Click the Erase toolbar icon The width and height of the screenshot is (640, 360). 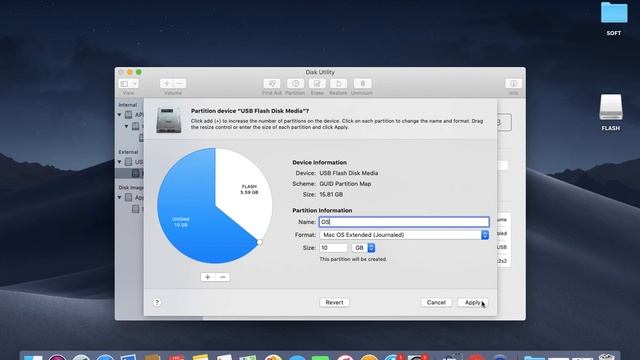(317, 84)
